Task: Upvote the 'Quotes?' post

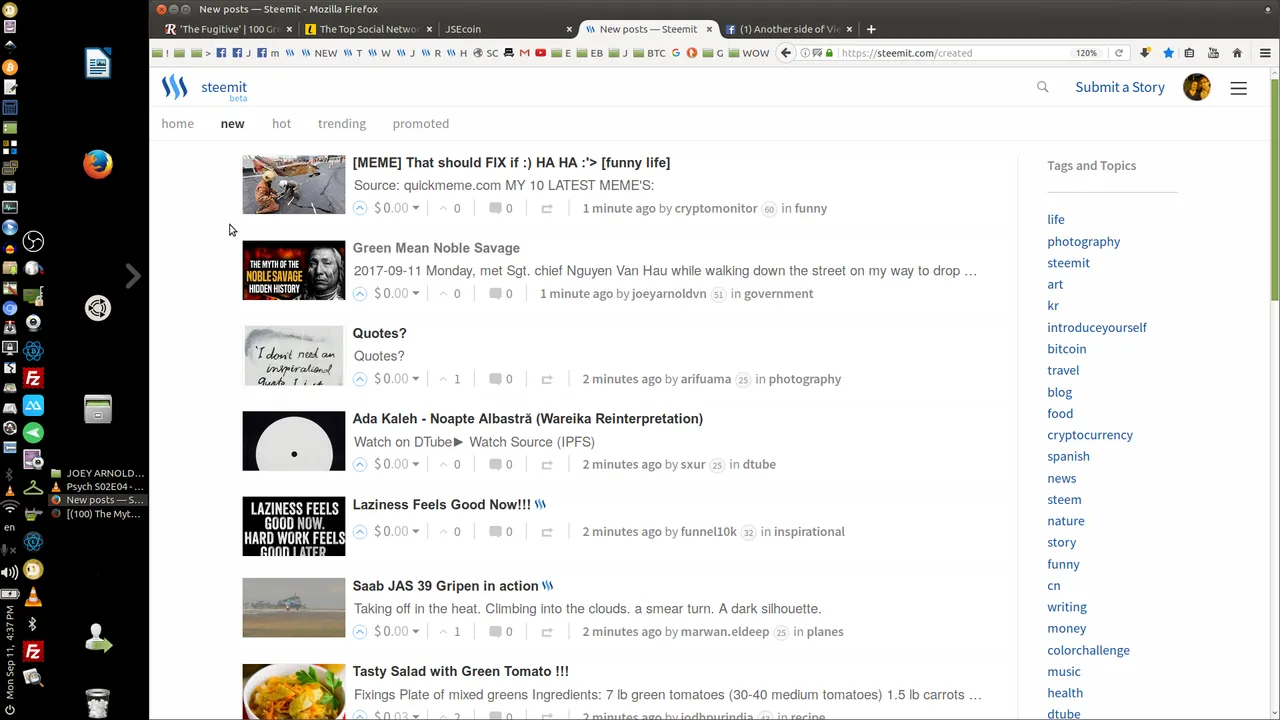Action: (360, 379)
